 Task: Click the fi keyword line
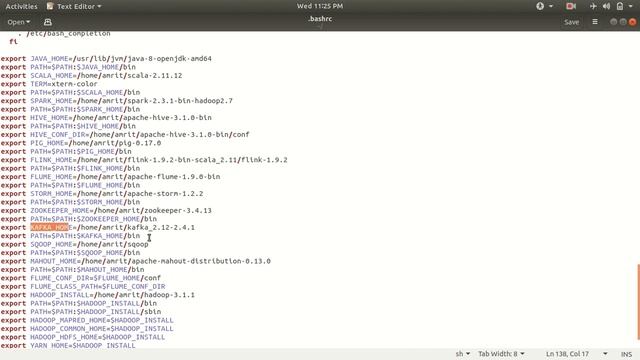pyautogui.click(x=13, y=42)
